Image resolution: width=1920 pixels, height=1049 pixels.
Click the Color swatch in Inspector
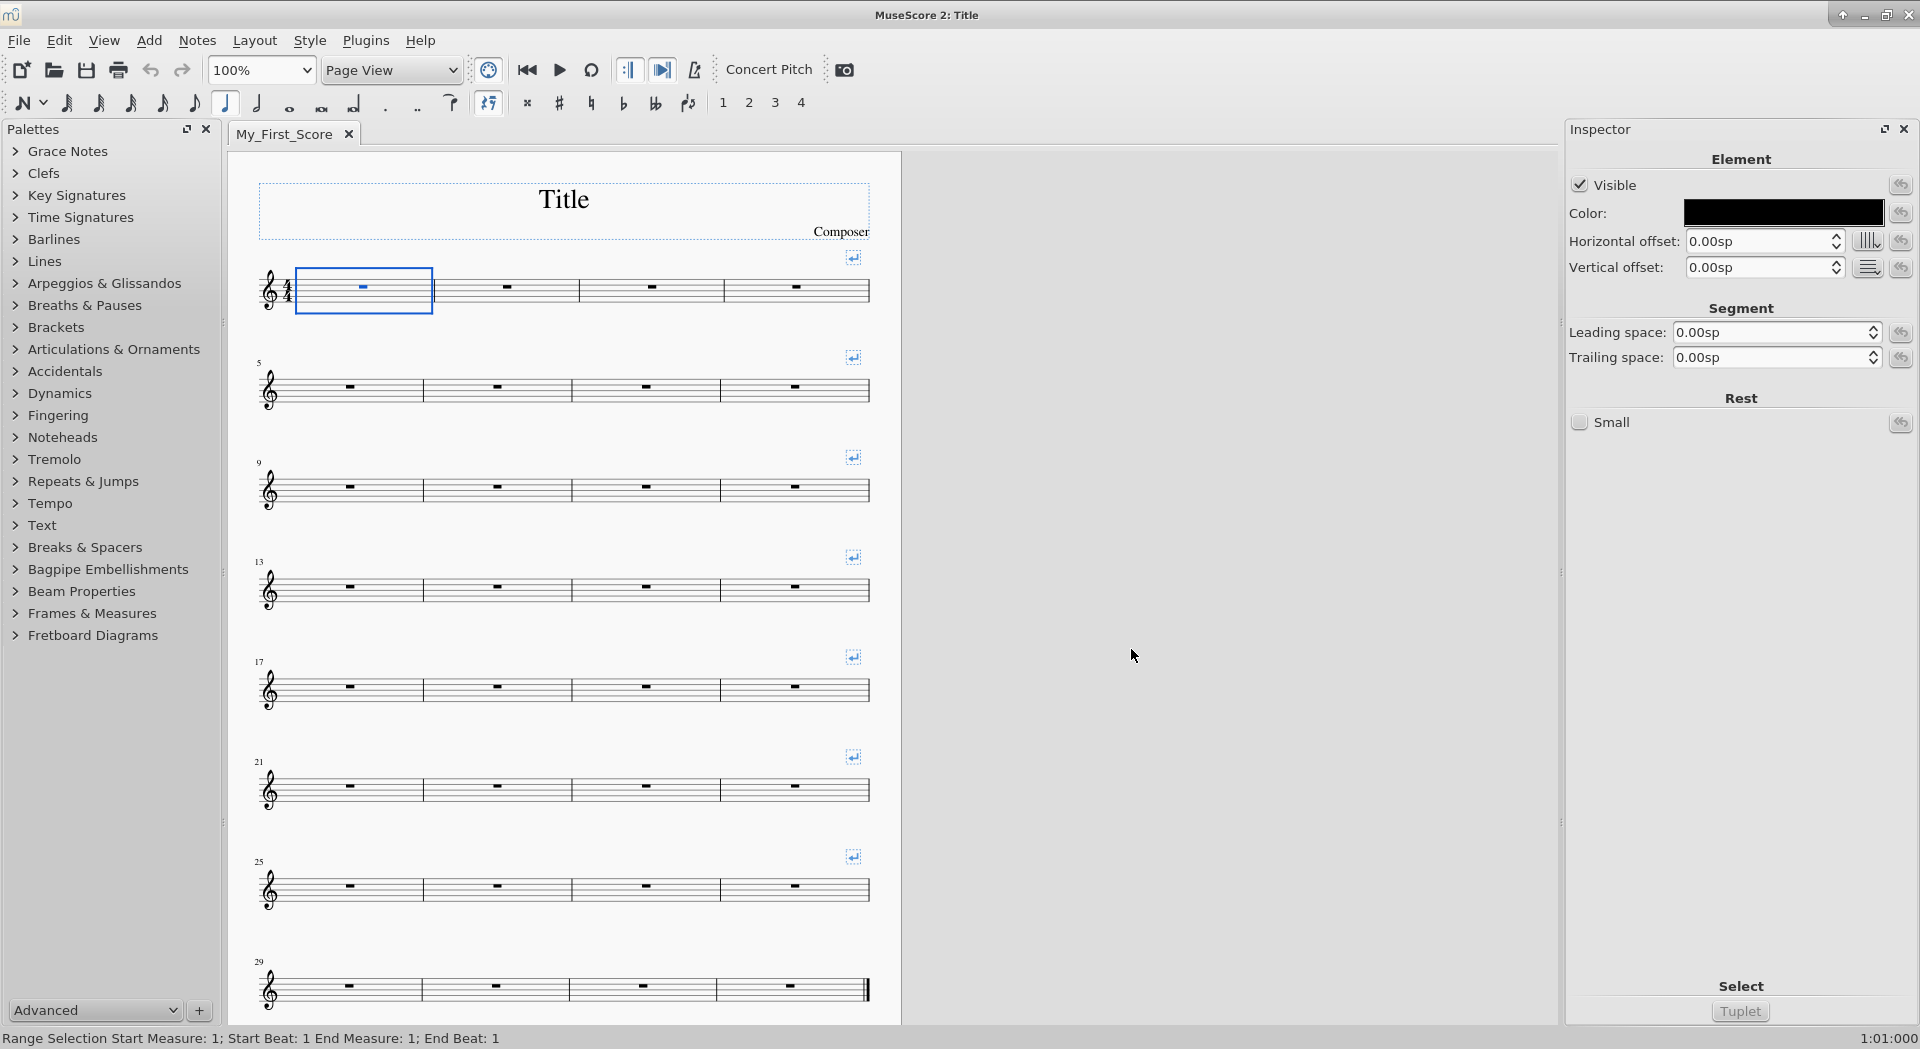point(1783,212)
